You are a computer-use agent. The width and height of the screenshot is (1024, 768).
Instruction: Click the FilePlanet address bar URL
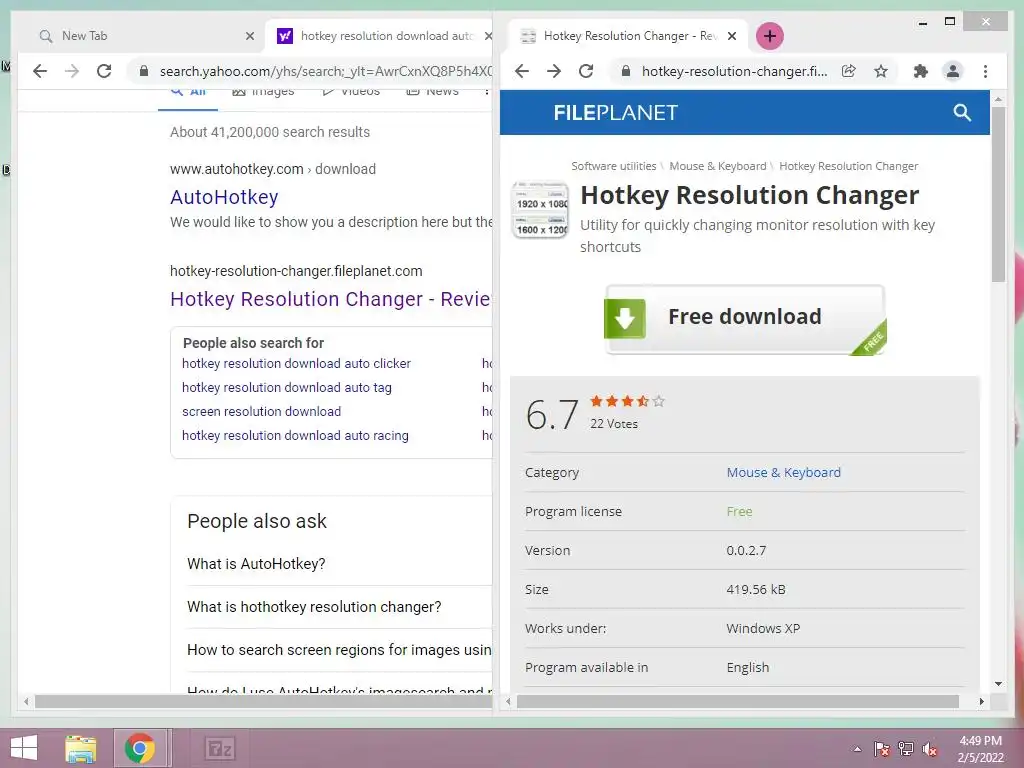[734, 71]
